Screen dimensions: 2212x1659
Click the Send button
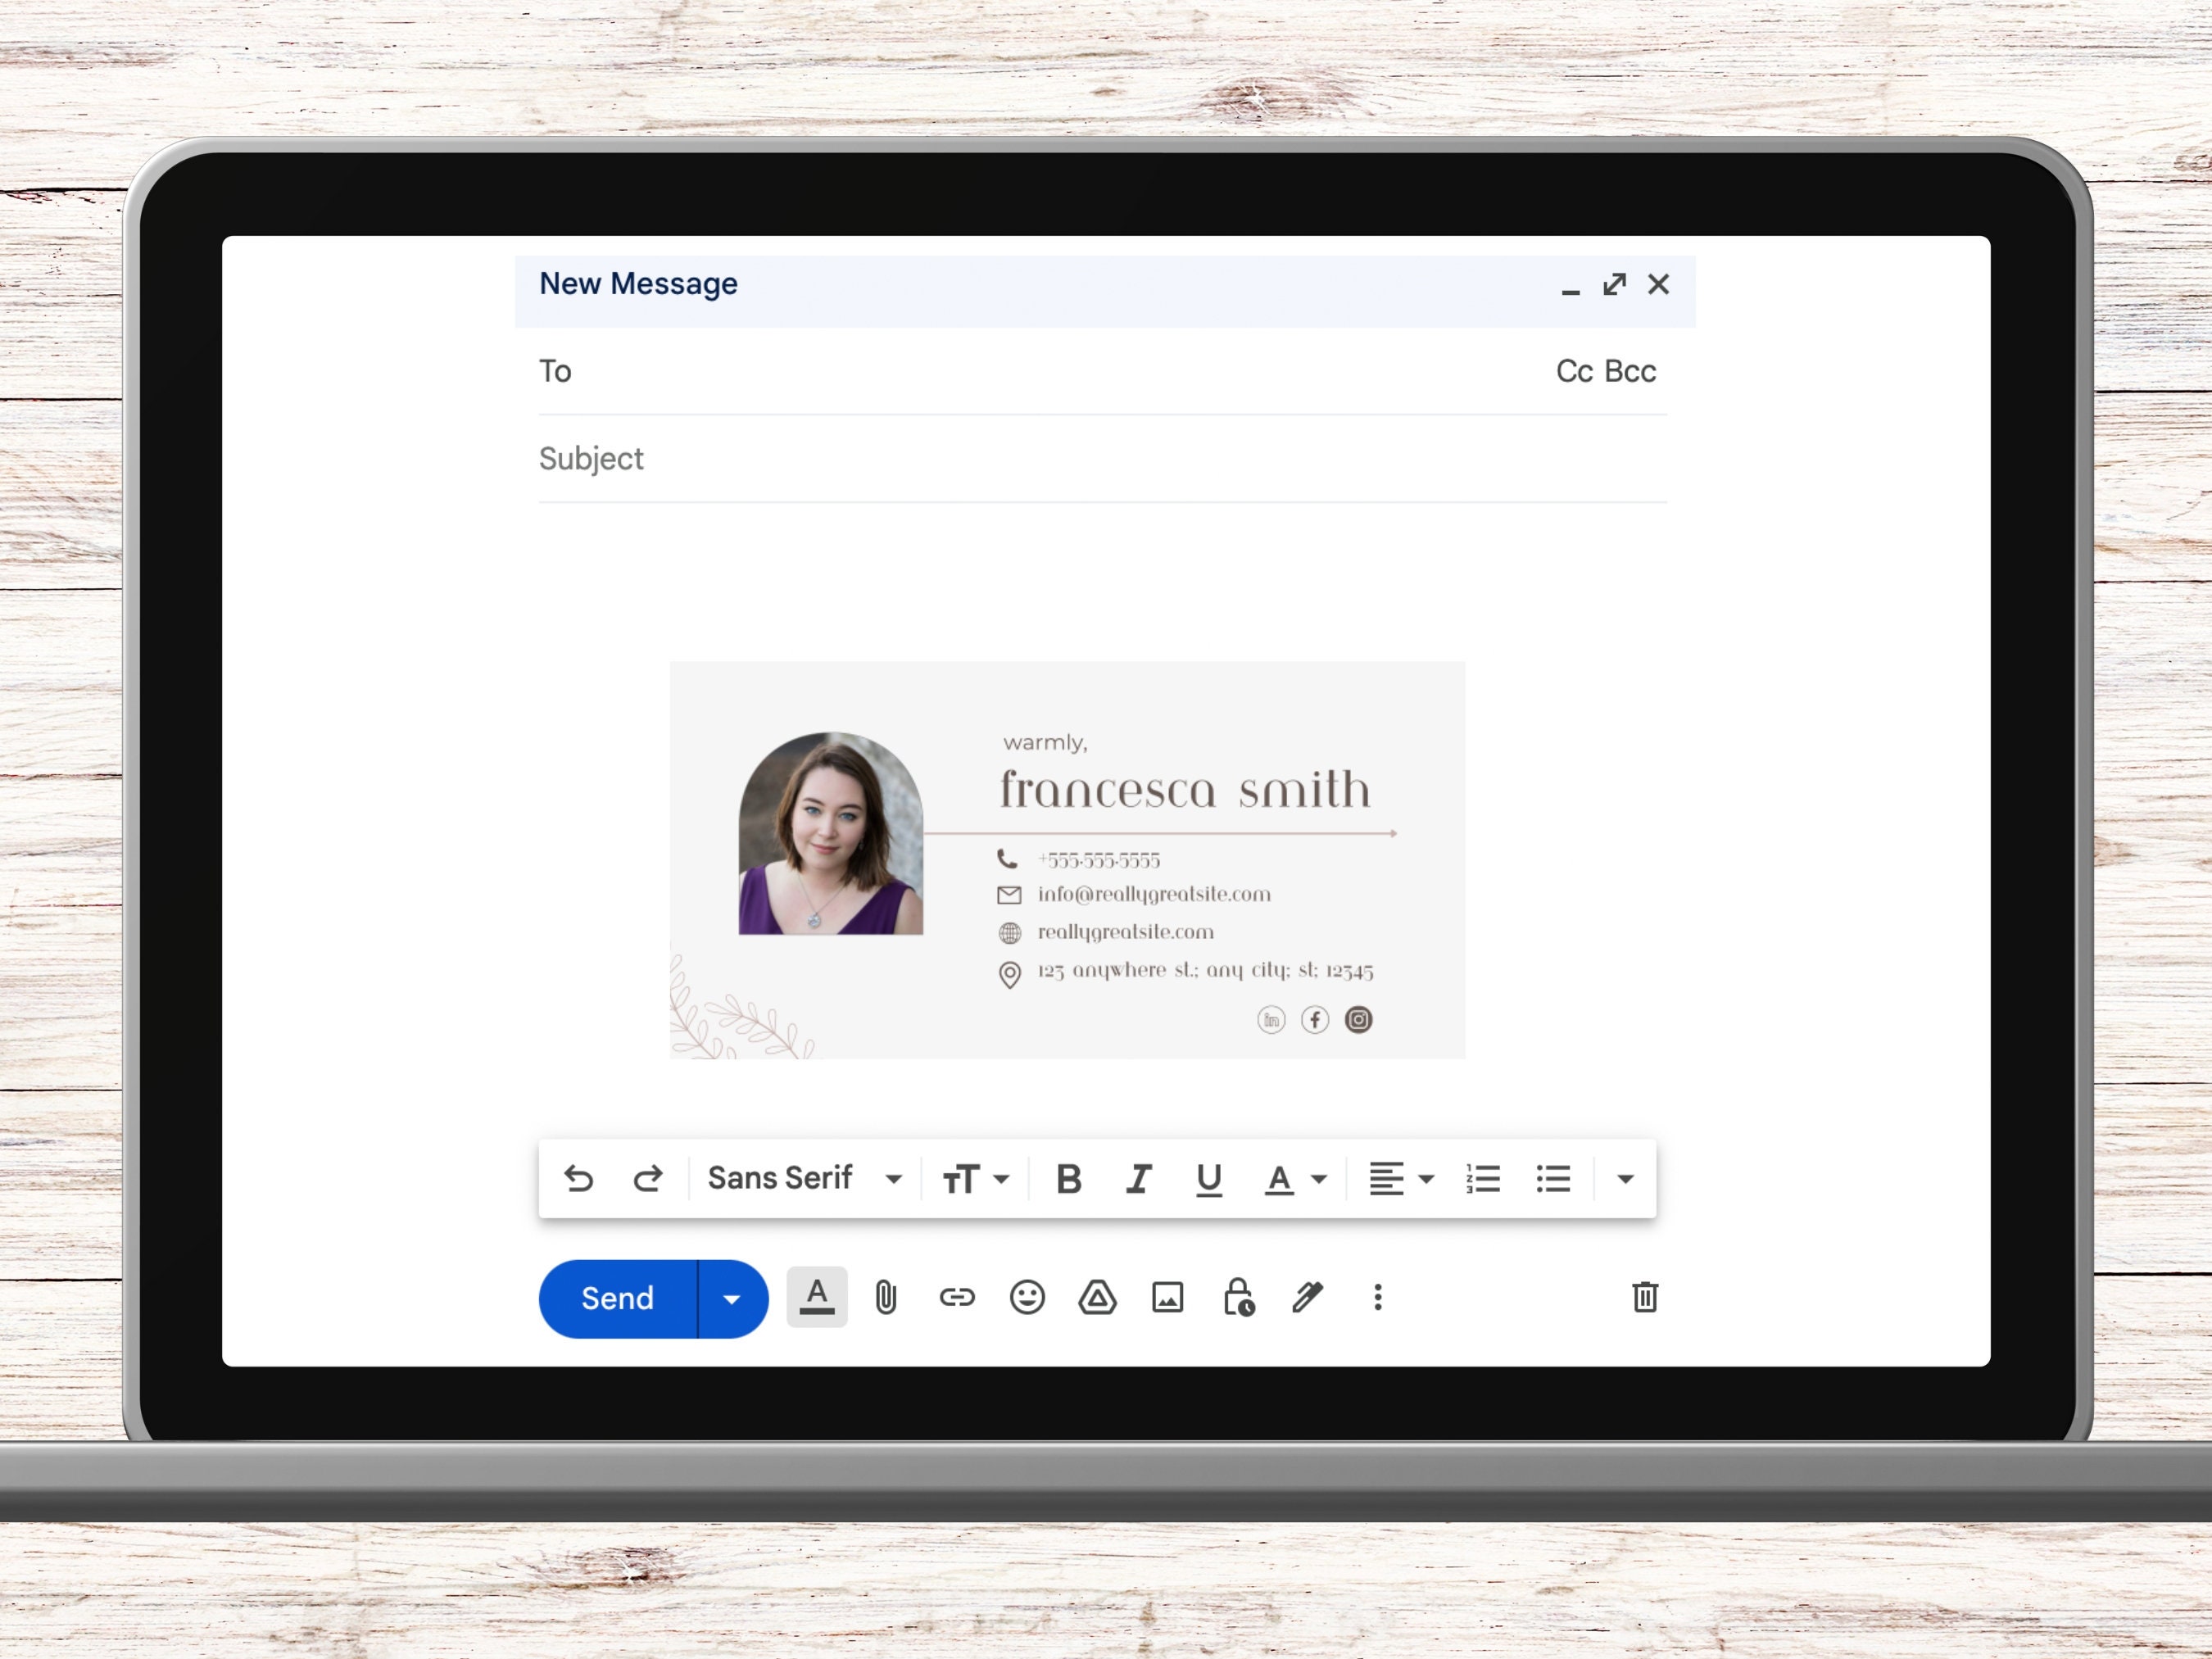point(616,1298)
